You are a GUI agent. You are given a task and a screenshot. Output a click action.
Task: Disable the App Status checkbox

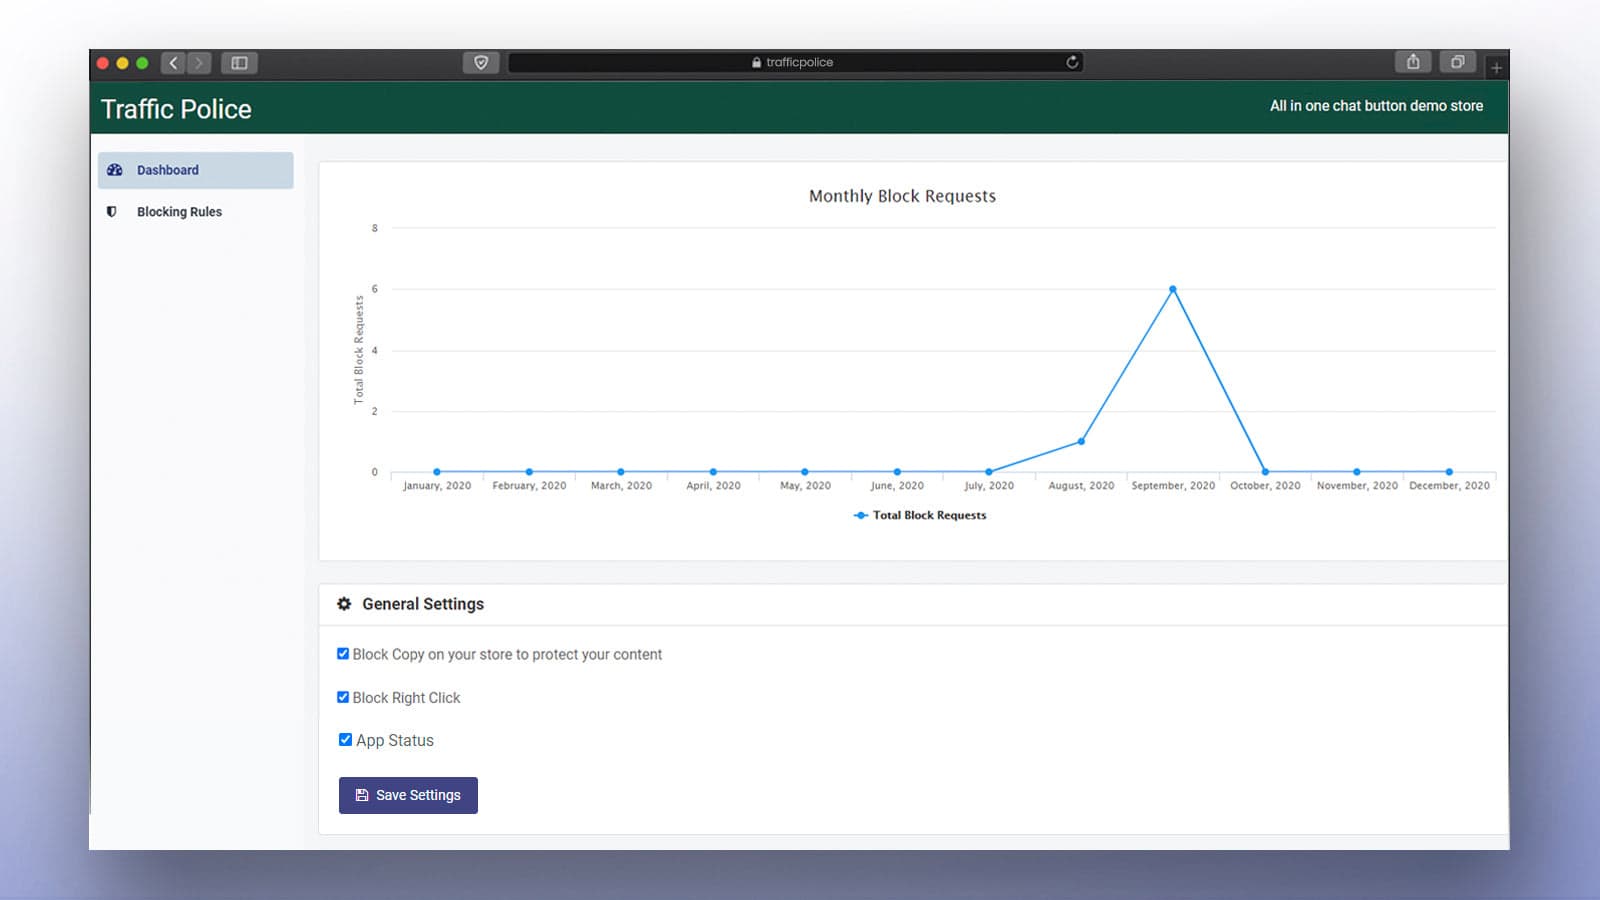pos(345,740)
